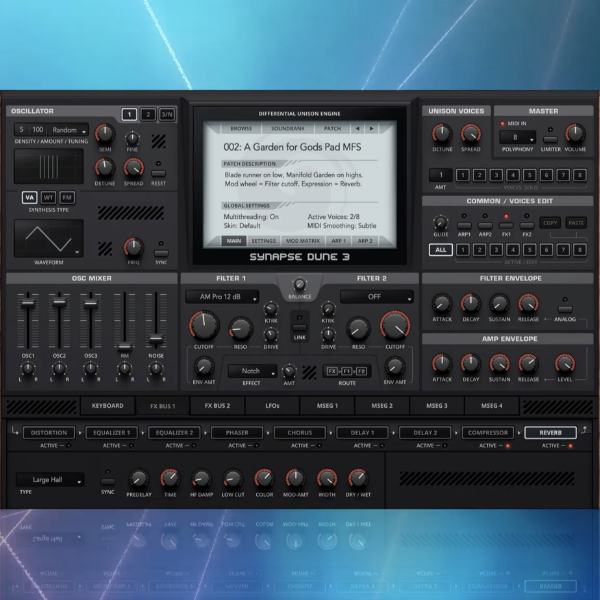This screenshot has height=600, width=600.
Task: Toggle Compressor Active indicator
Action: click(x=508, y=446)
